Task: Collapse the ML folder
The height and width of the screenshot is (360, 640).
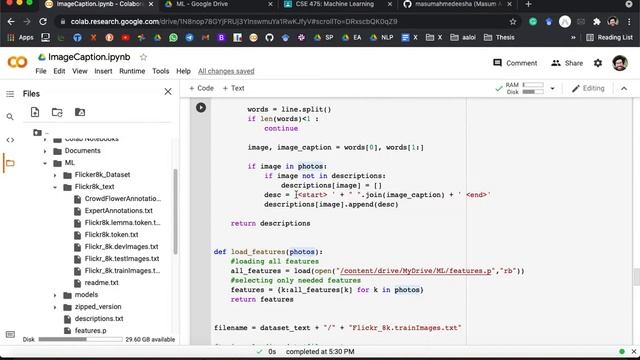Action: pos(45,163)
